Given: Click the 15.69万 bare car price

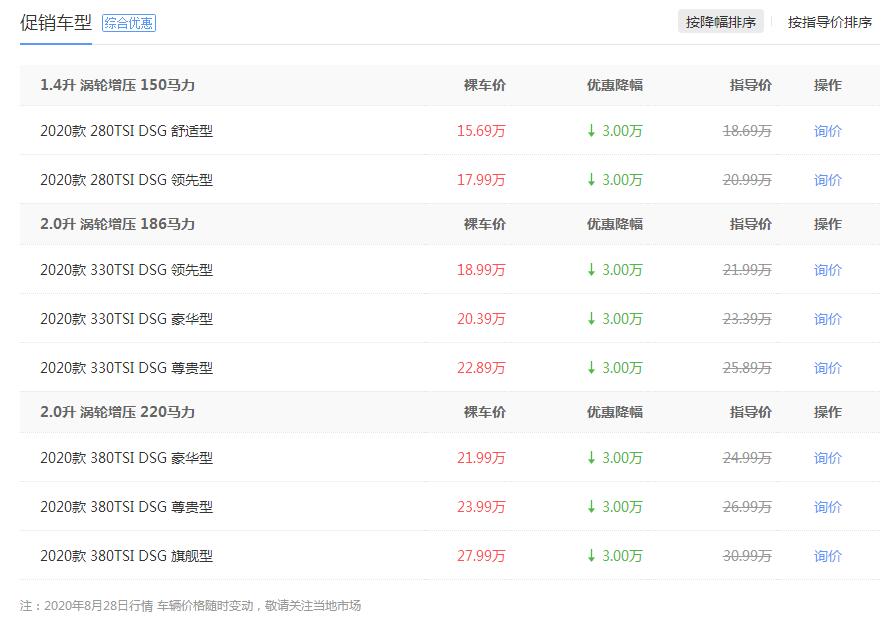Looking at the screenshot, I should [x=481, y=131].
